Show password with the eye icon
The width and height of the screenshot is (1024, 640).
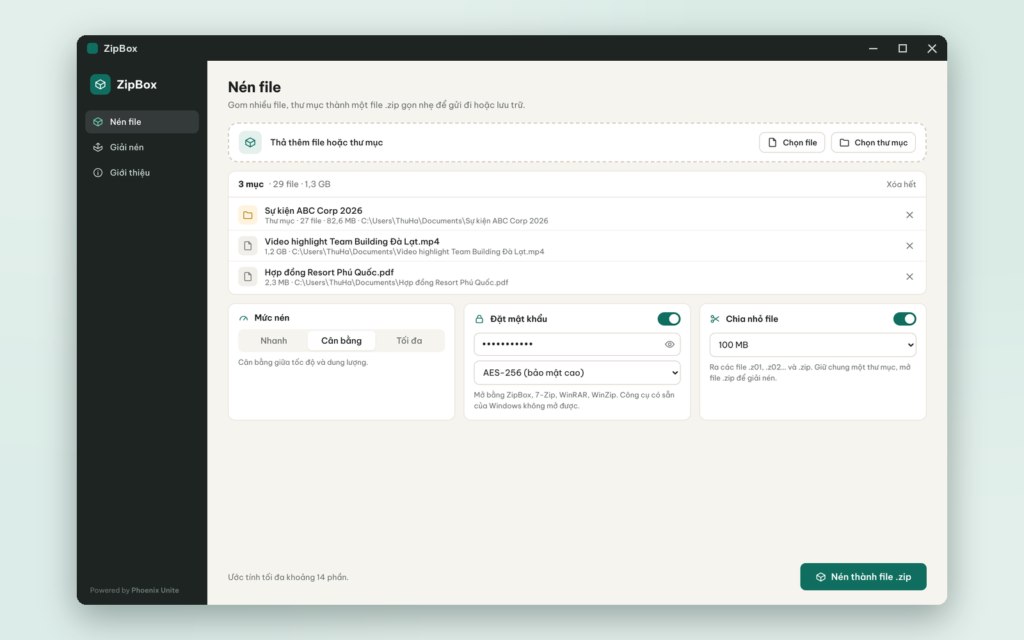pyautogui.click(x=669, y=344)
